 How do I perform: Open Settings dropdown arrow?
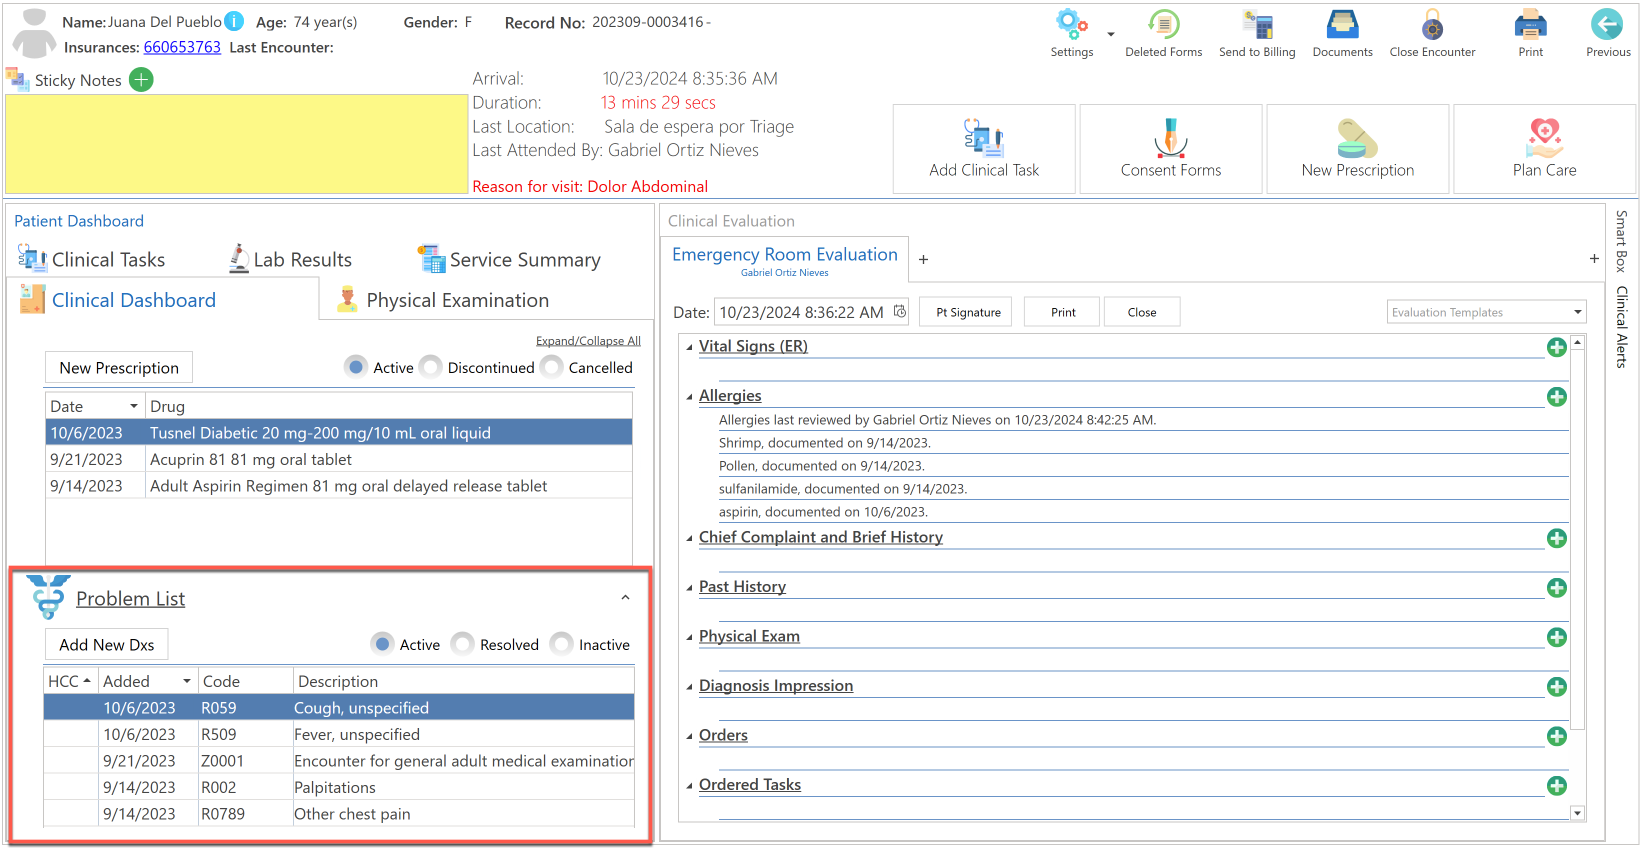pos(1111,34)
